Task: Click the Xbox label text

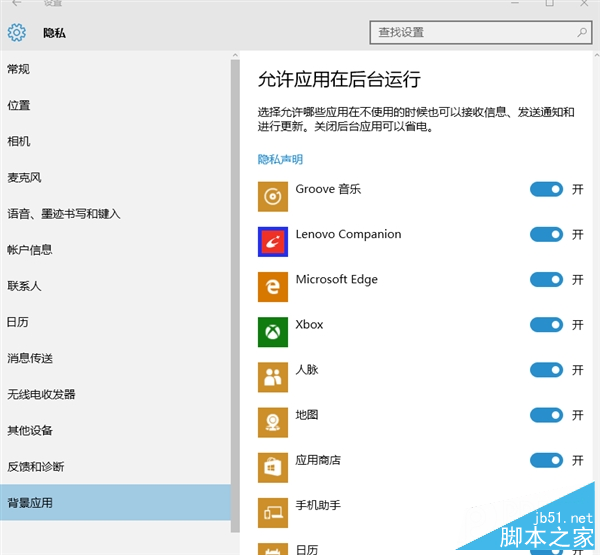Action: 309,325
